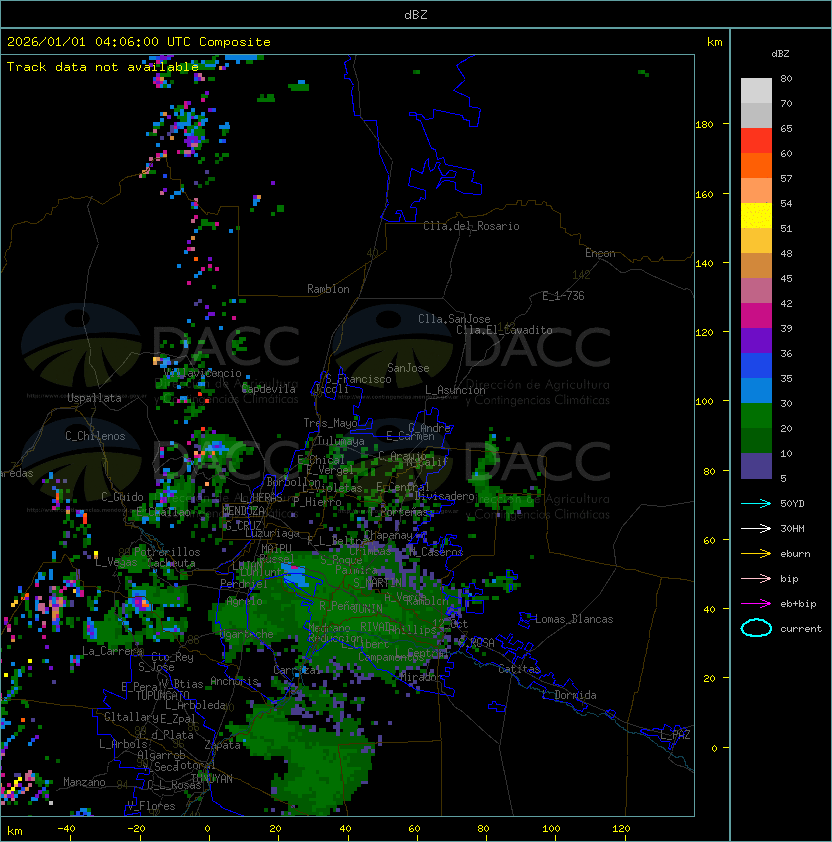Image resolution: width=832 pixels, height=842 pixels.
Task: Click the 'V_Flores' map label
Action: click(151, 806)
